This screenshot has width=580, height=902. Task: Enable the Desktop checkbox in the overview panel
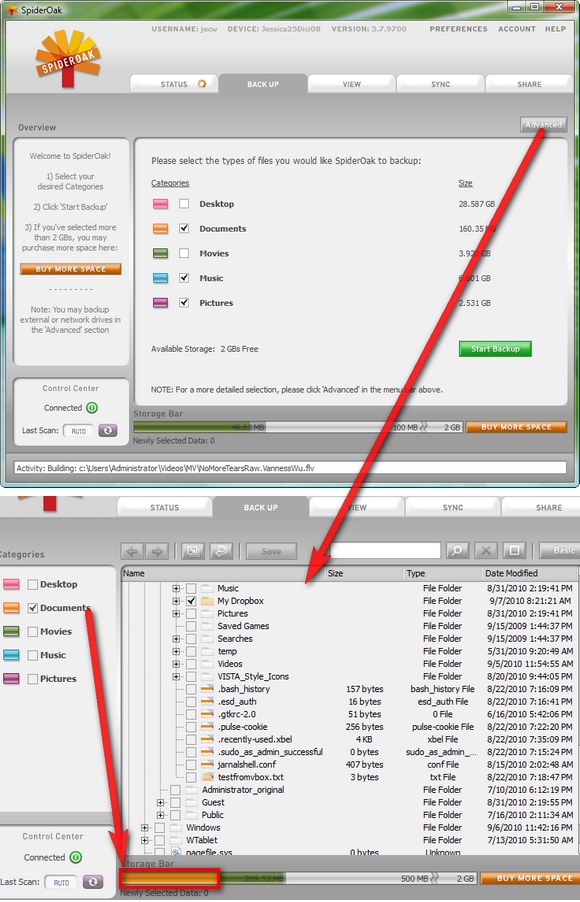click(184, 204)
